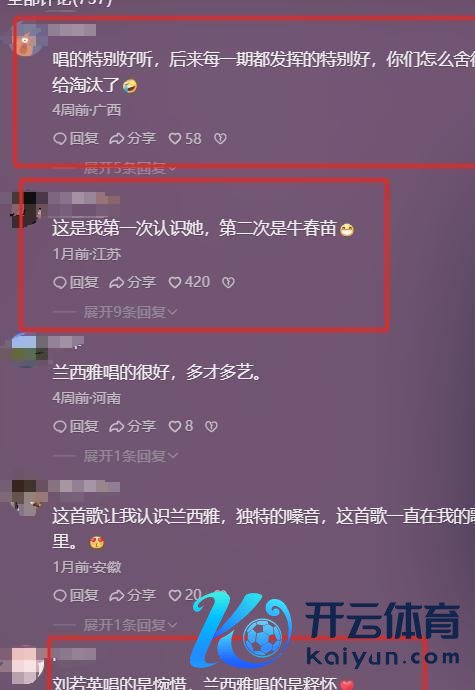475x690 pixels.
Task: Reply to the 牛春苗 comment
Action: coord(76,282)
